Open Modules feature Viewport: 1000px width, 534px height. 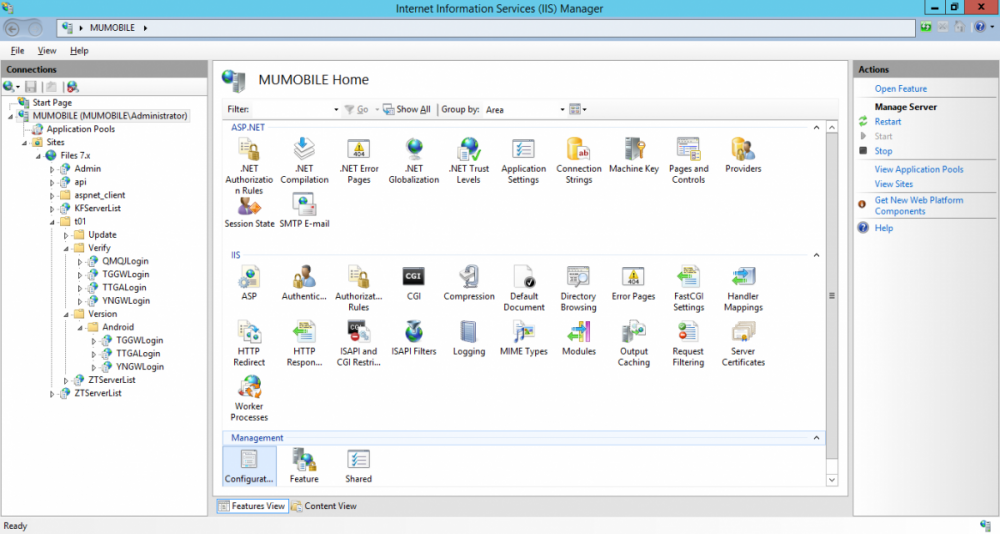click(x=578, y=338)
